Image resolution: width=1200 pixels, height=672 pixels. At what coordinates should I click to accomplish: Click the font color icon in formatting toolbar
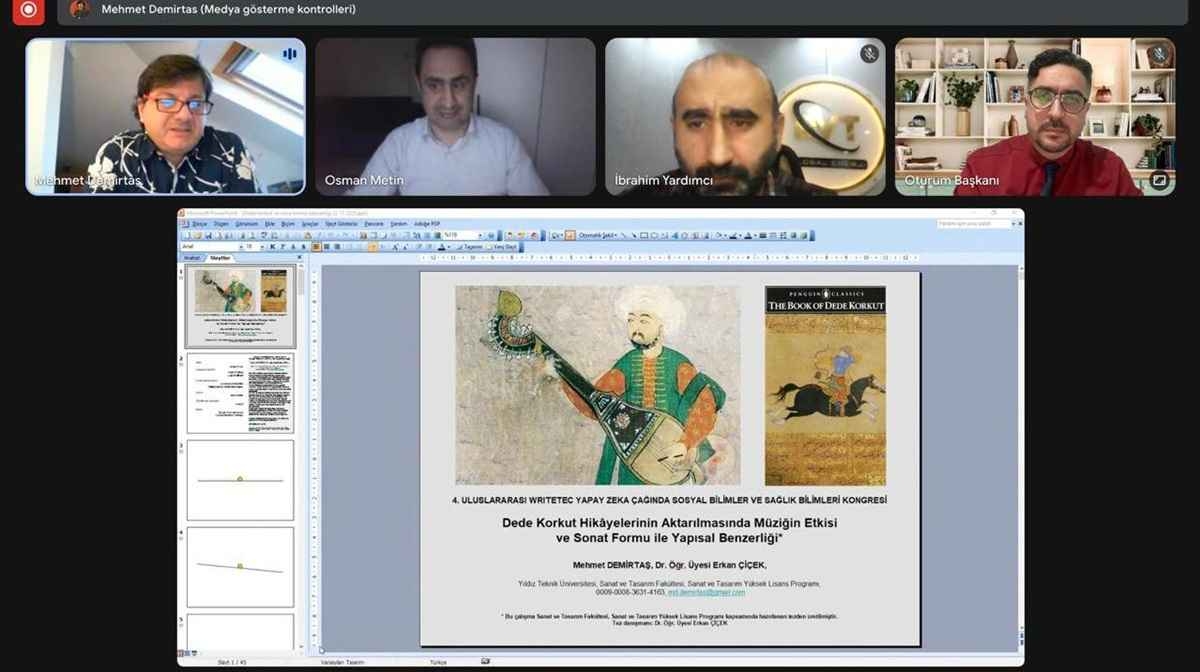(x=442, y=247)
